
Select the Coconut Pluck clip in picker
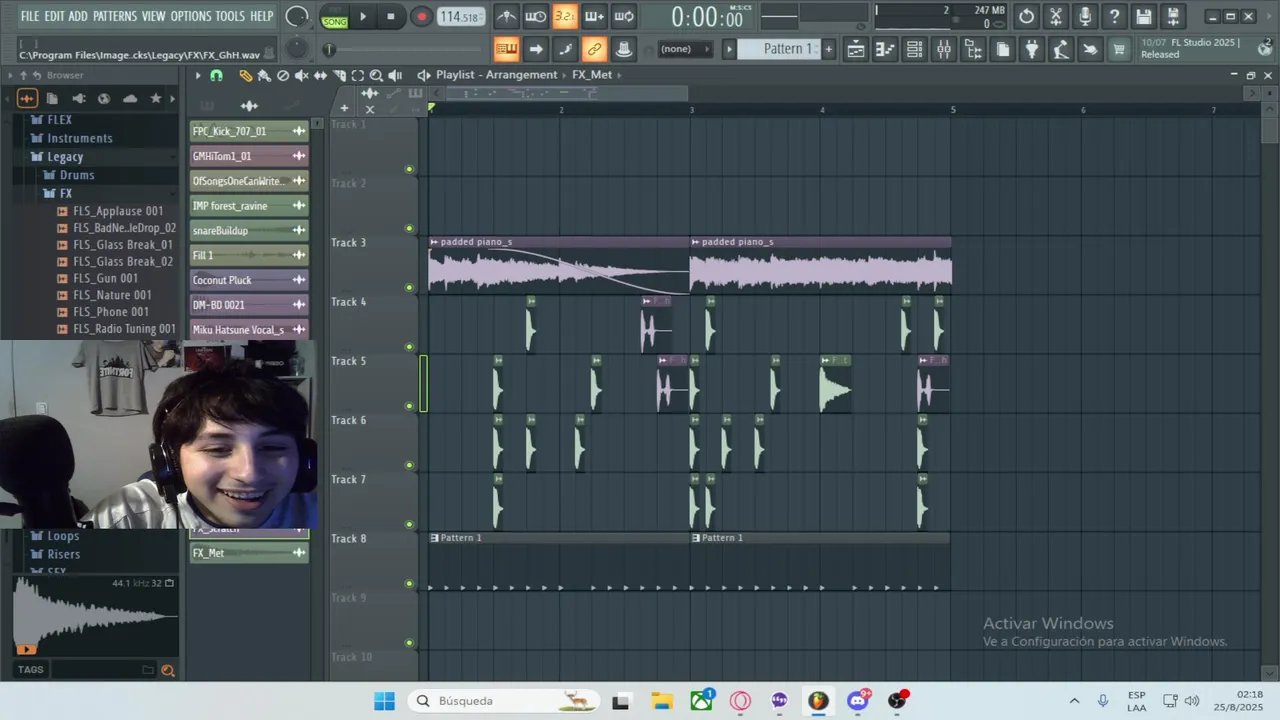coord(249,280)
